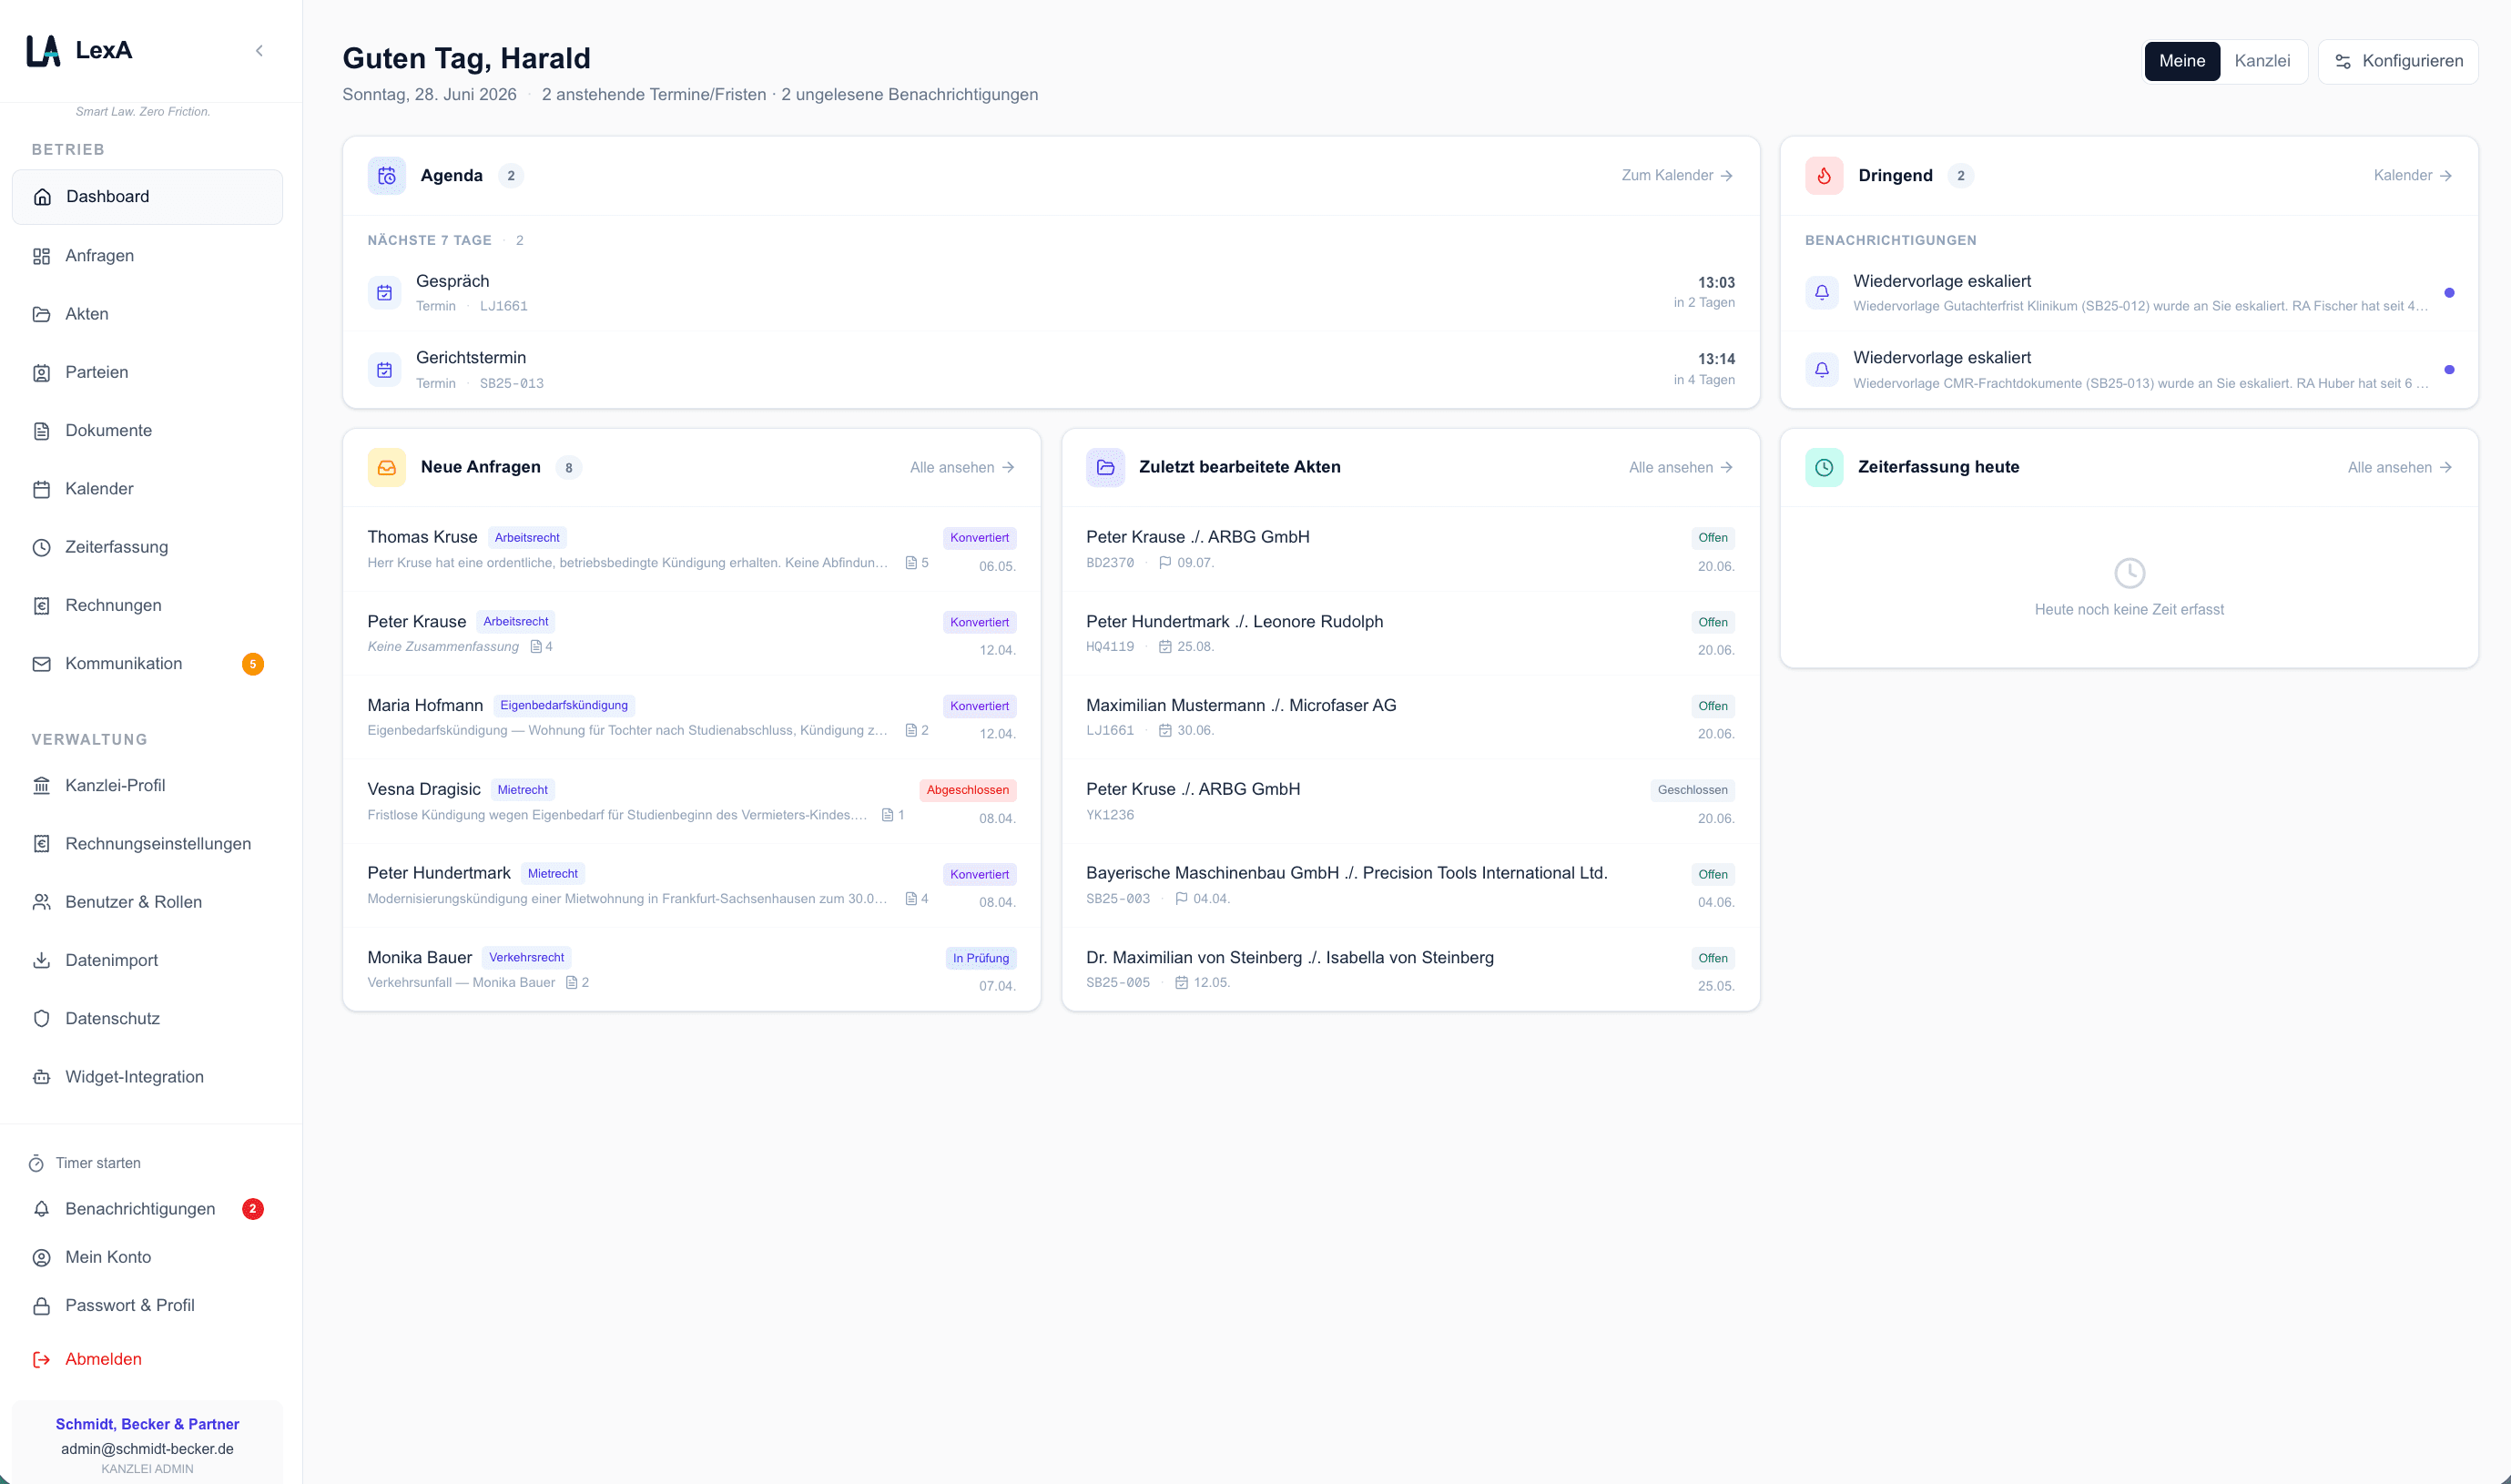Screen dimensions: 2511x1484
Task: Collapse the sidebar with the chevron
Action: pyautogui.click(x=259, y=50)
